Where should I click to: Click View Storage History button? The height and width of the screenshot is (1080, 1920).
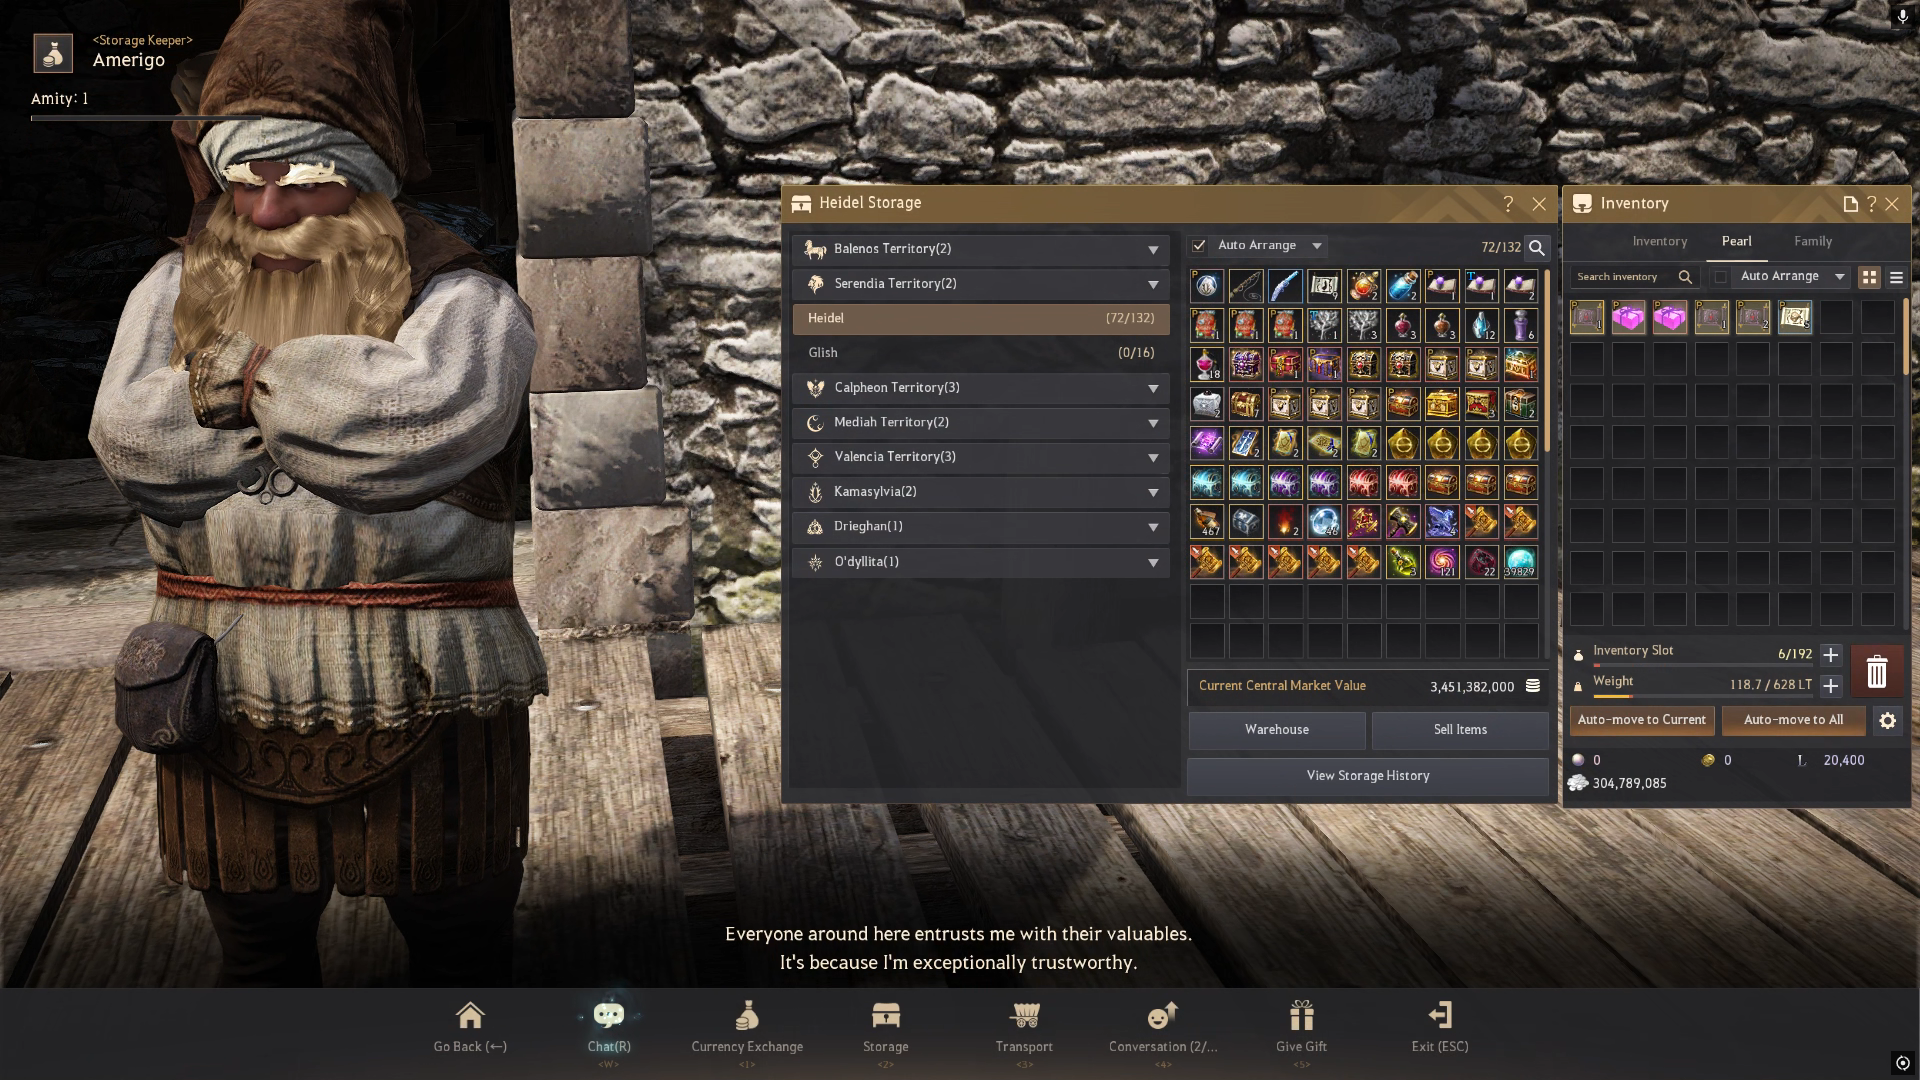(x=1367, y=775)
